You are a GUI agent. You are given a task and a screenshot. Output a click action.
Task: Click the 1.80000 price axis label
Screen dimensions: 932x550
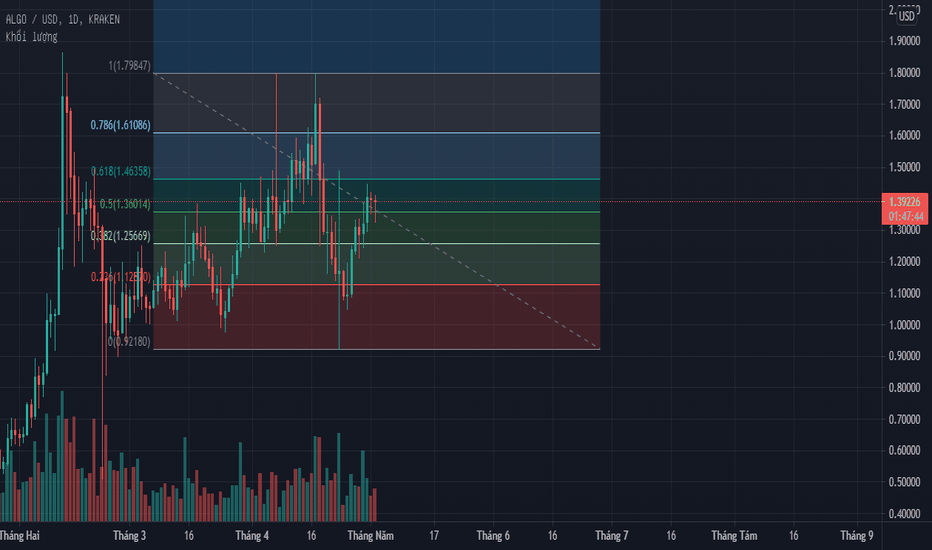tap(905, 73)
